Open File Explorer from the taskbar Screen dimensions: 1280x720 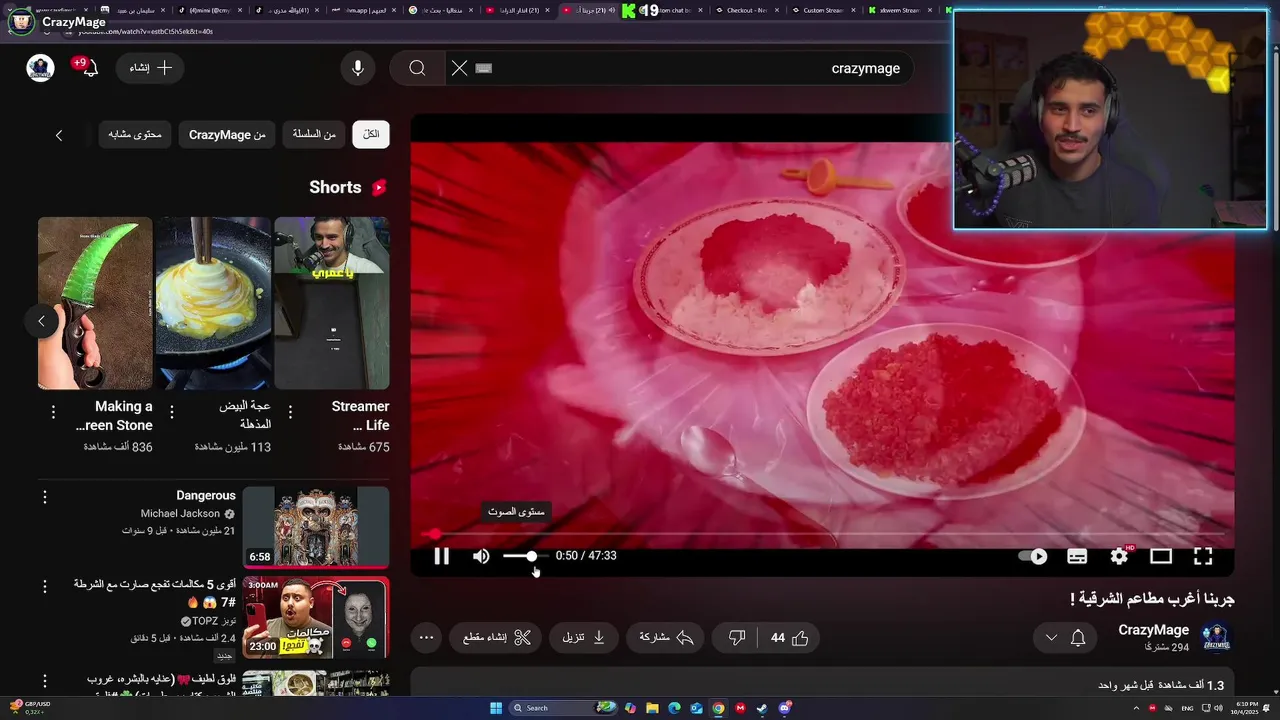click(652, 708)
